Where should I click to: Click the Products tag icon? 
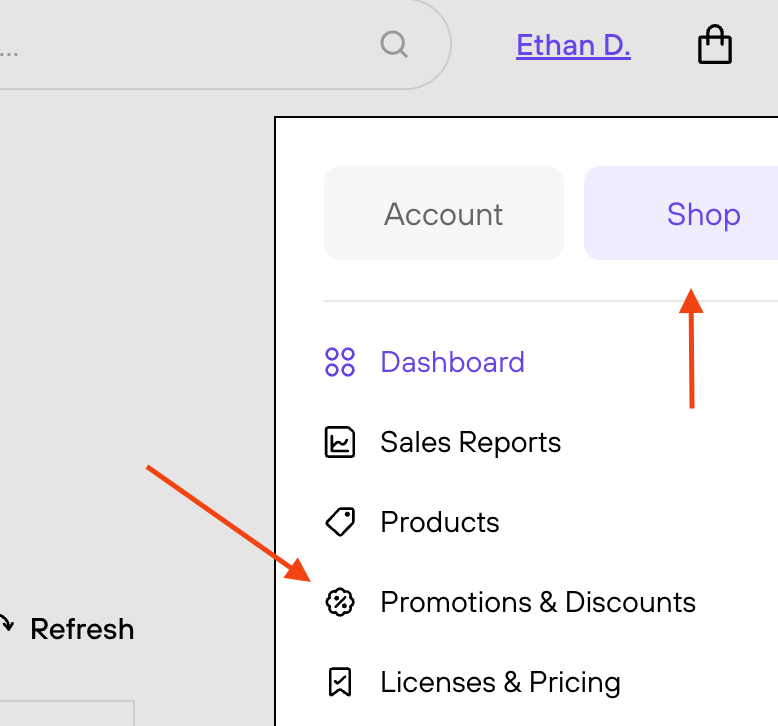coord(340,522)
